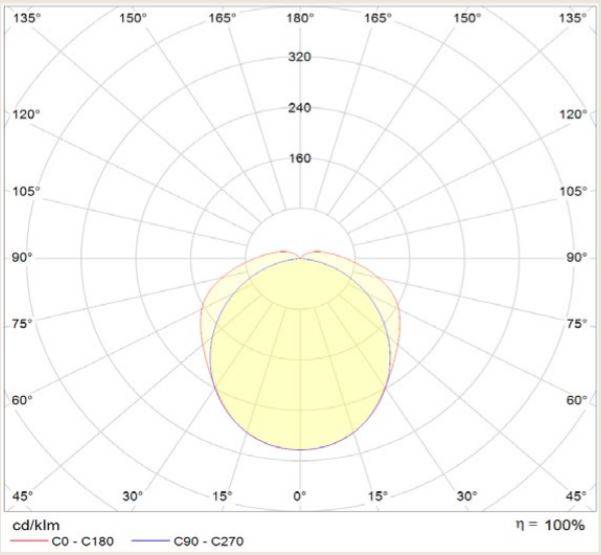Click the 90° label on the right side
The width and height of the screenshot is (601, 555).
pos(577,257)
